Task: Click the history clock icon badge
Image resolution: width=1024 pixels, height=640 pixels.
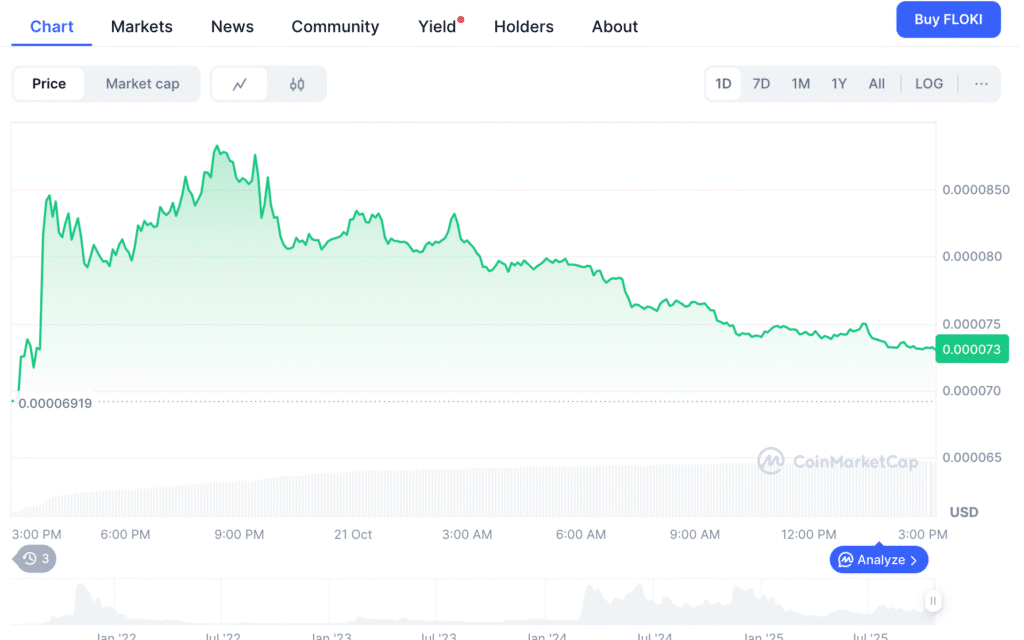Action: pyautogui.click(x=35, y=559)
